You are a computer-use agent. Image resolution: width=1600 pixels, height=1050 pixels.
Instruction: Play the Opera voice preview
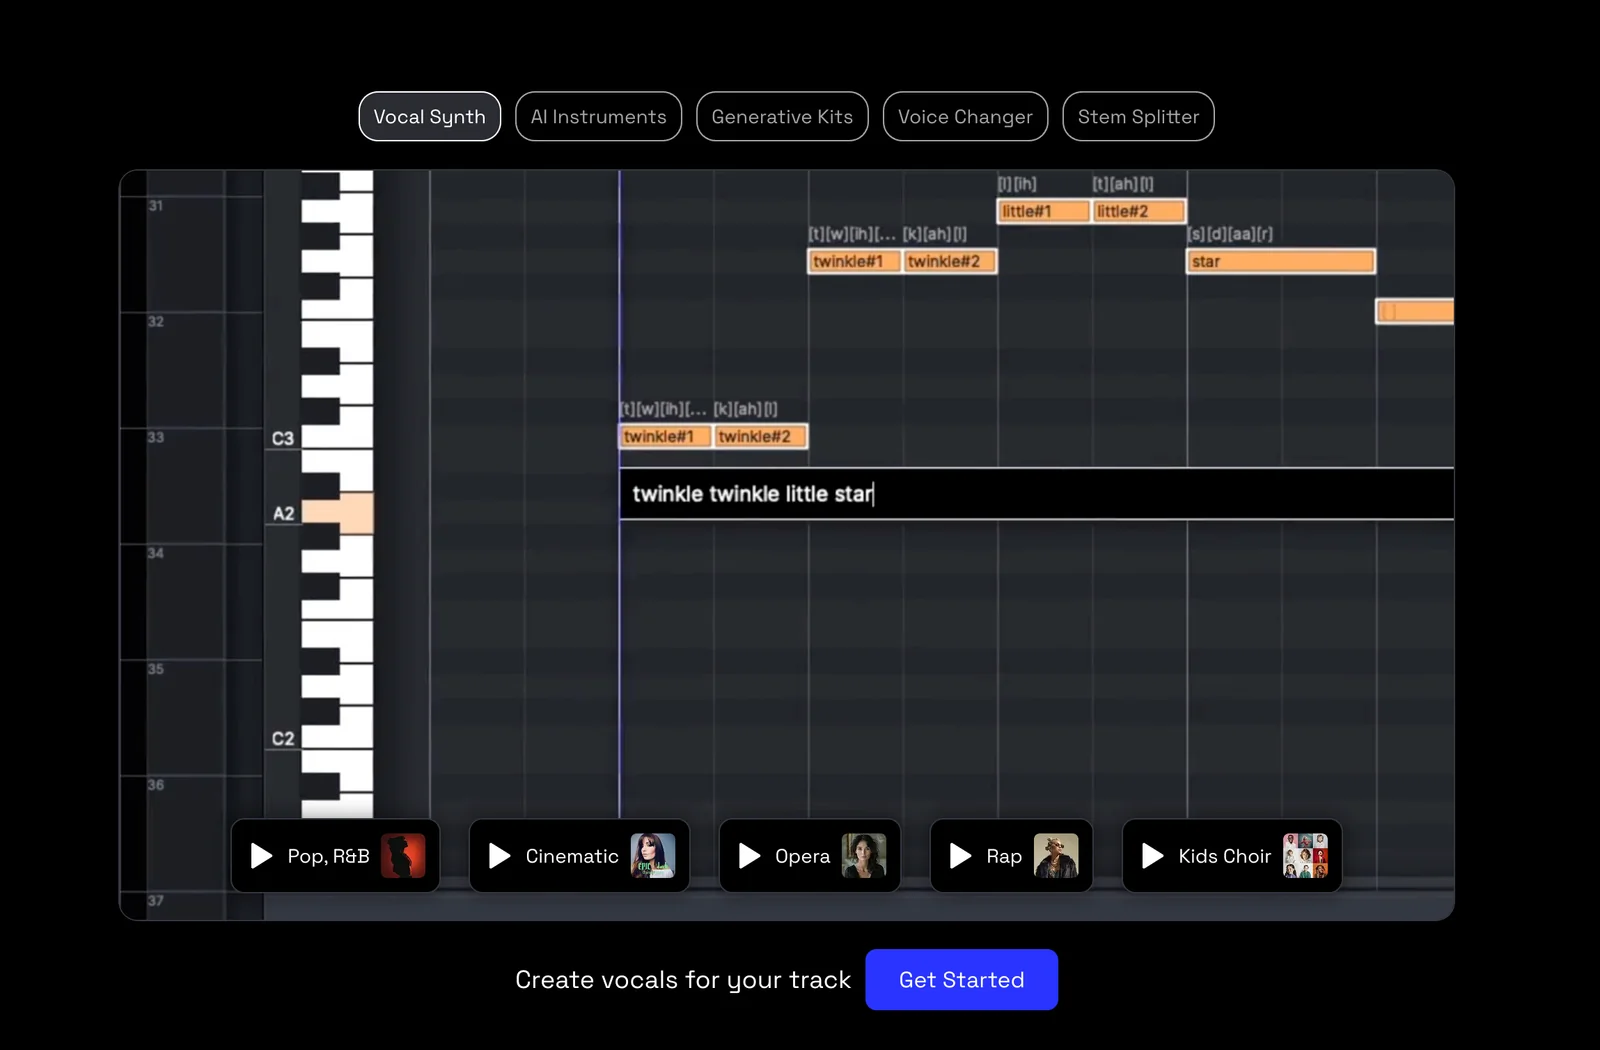click(x=748, y=856)
